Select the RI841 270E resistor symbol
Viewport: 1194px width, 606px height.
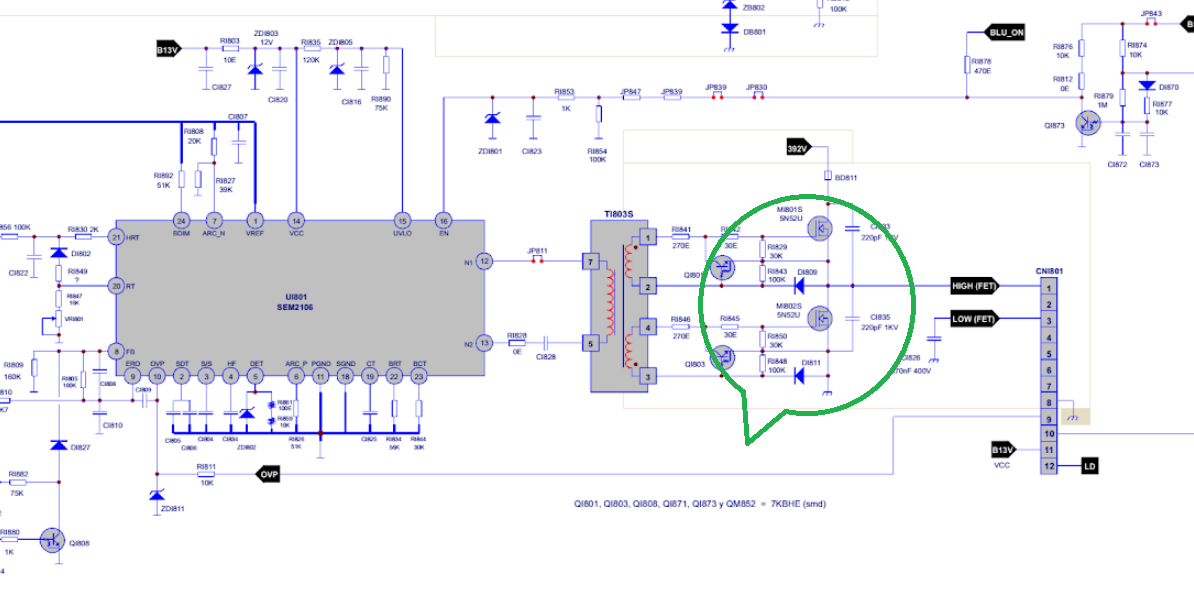pos(681,238)
